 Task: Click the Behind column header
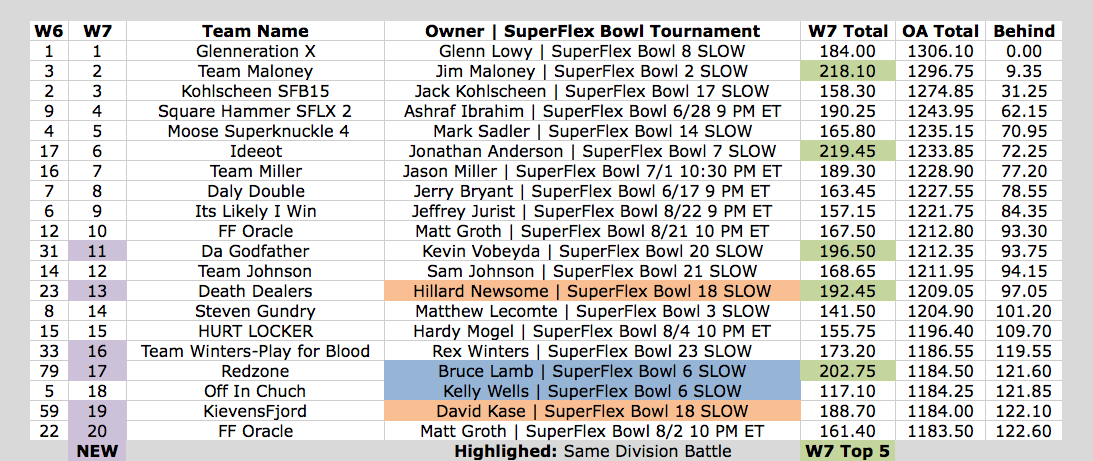tap(1024, 31)
